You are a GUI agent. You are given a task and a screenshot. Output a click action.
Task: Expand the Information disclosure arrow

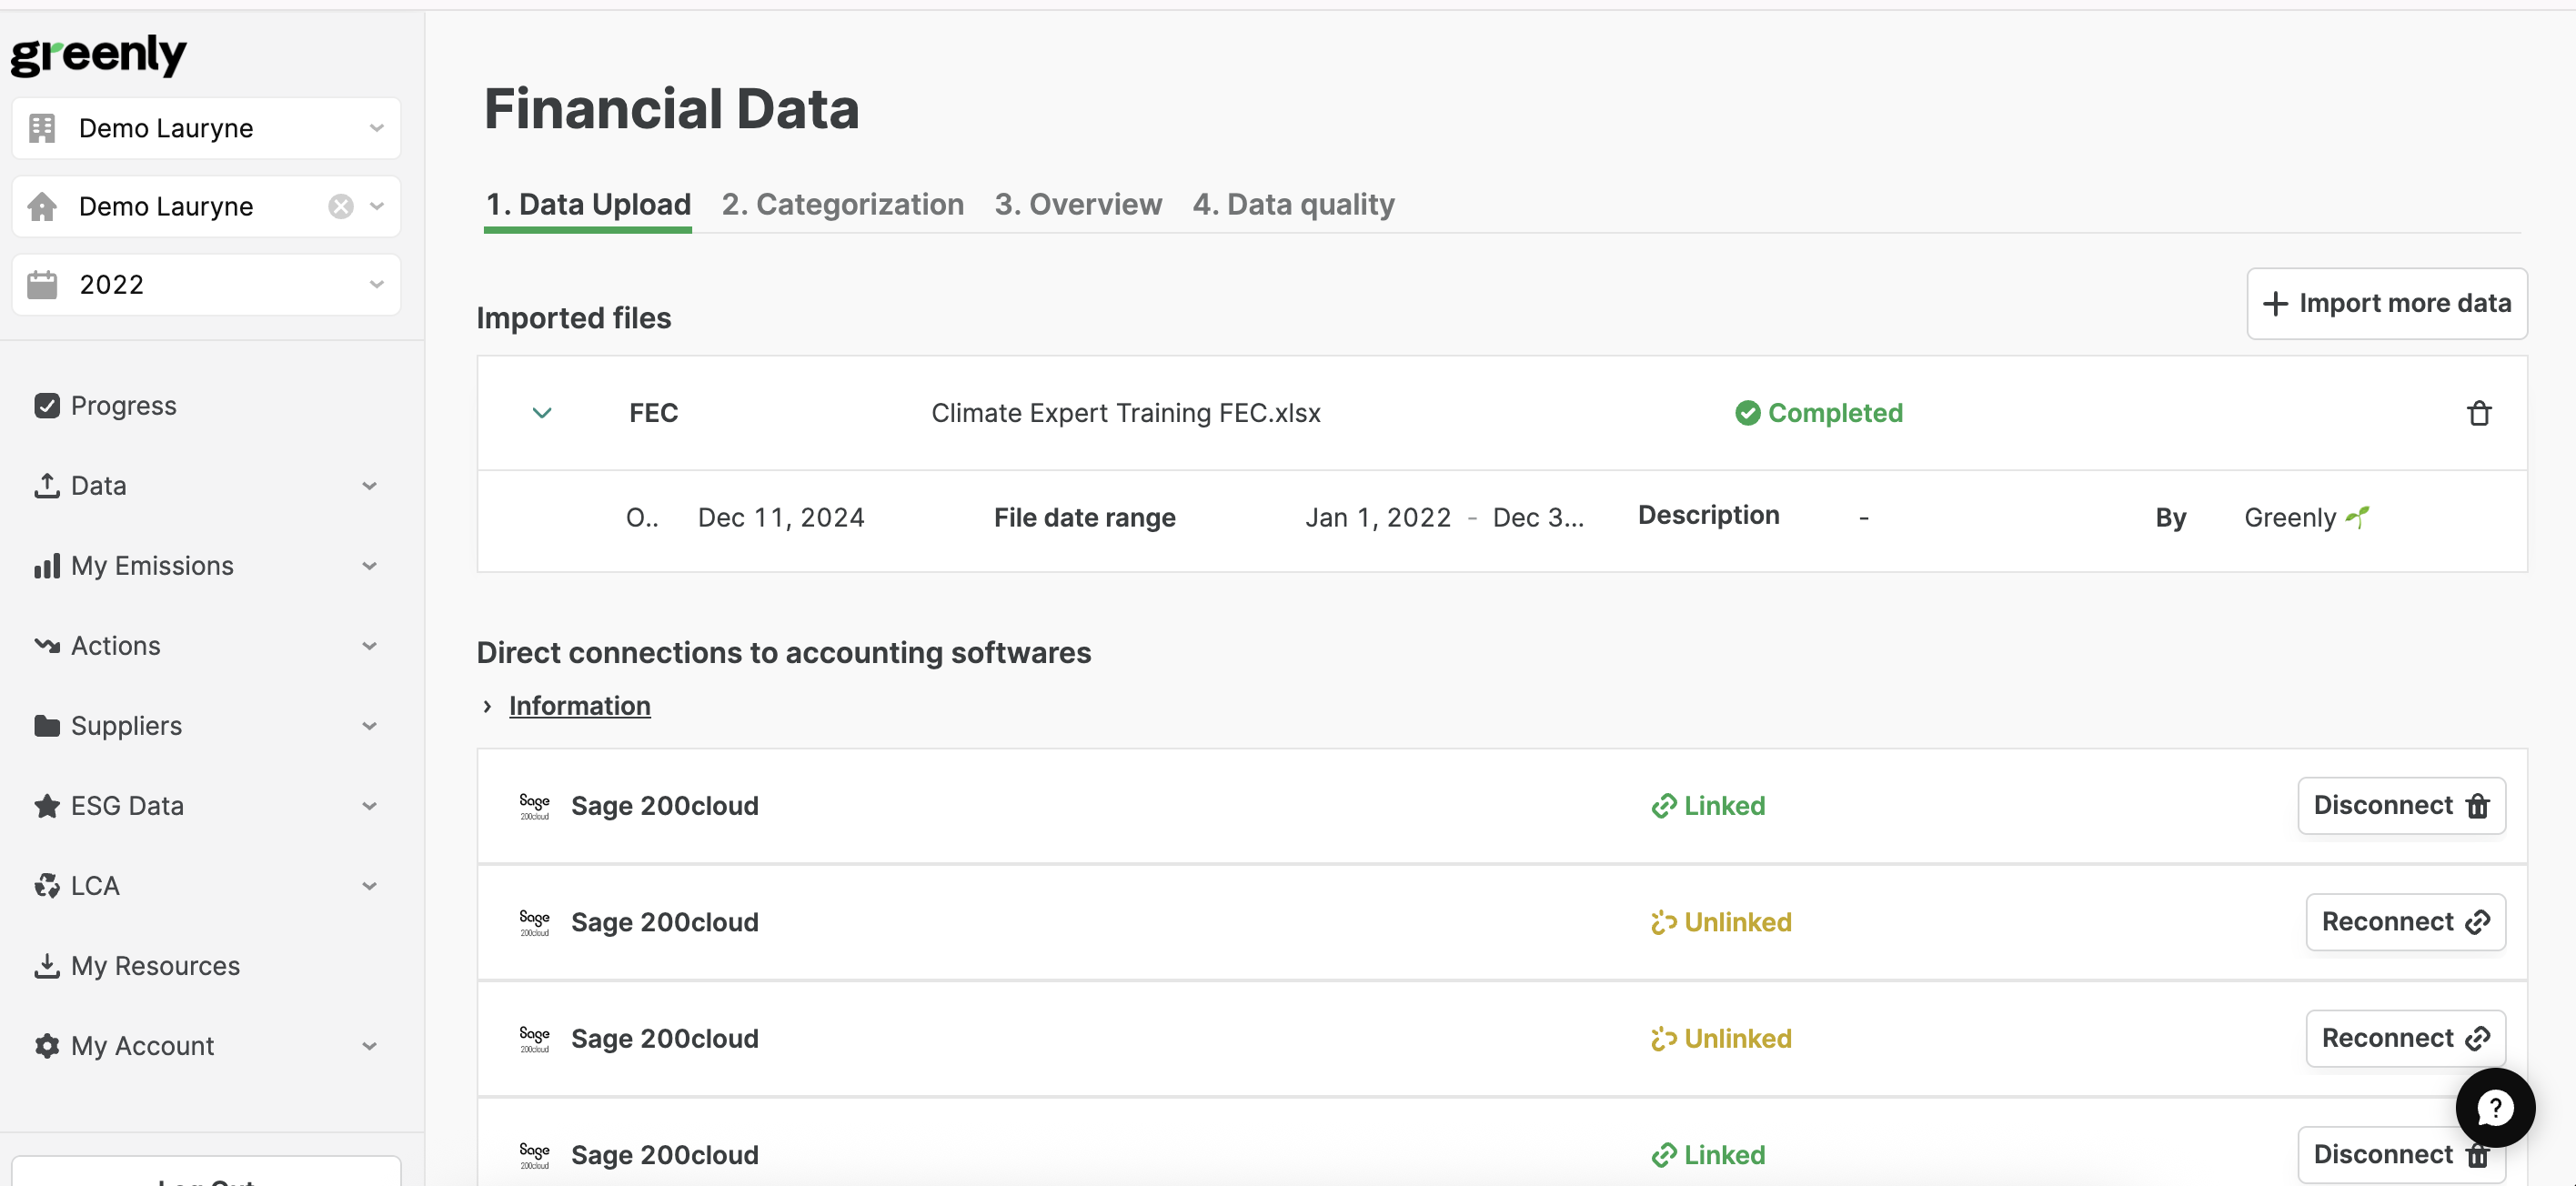pos(487,706)
